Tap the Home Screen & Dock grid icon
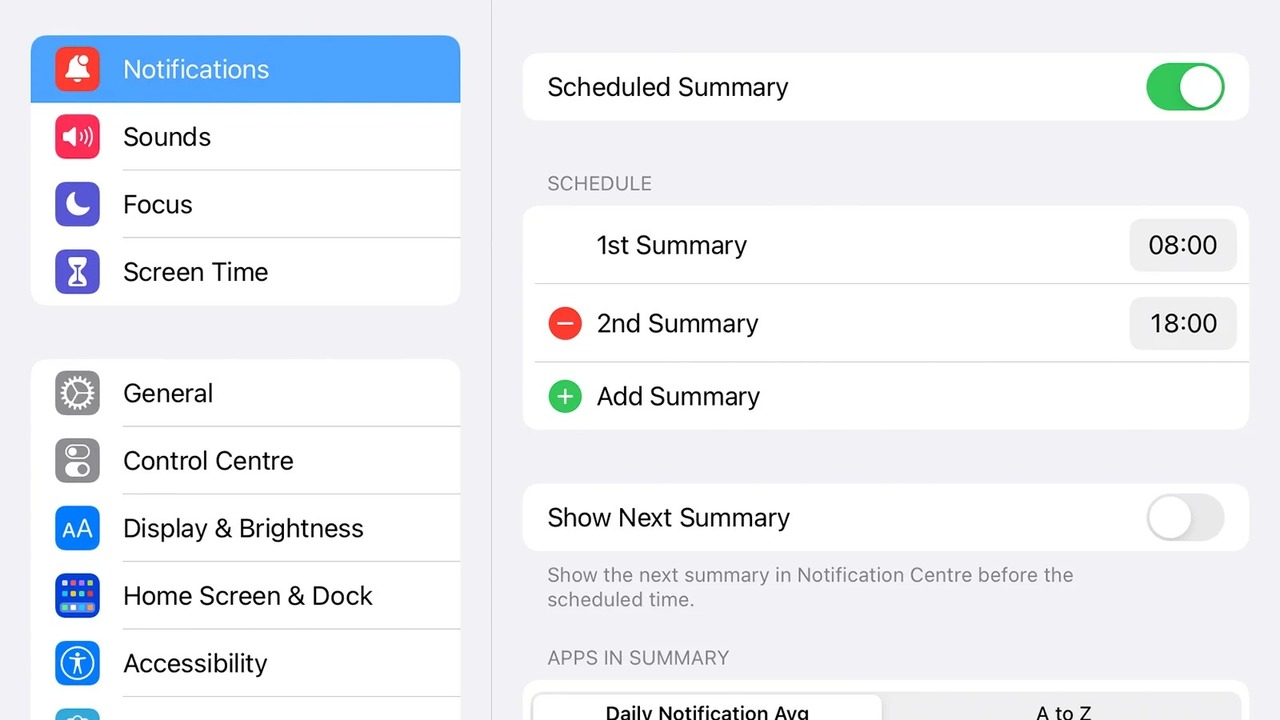 click(77, 596)
